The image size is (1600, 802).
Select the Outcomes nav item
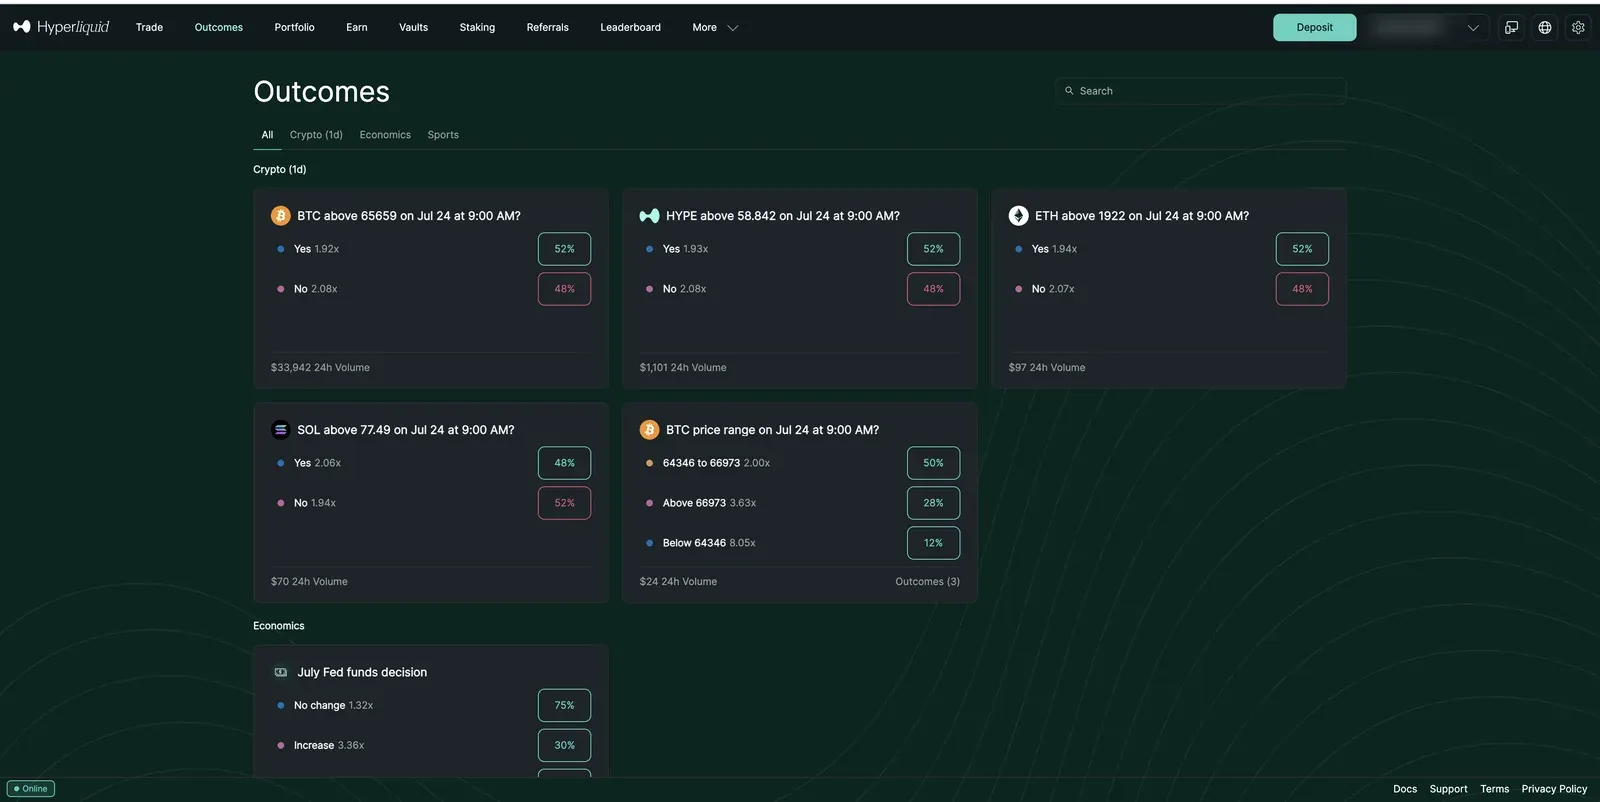(218, 27)
